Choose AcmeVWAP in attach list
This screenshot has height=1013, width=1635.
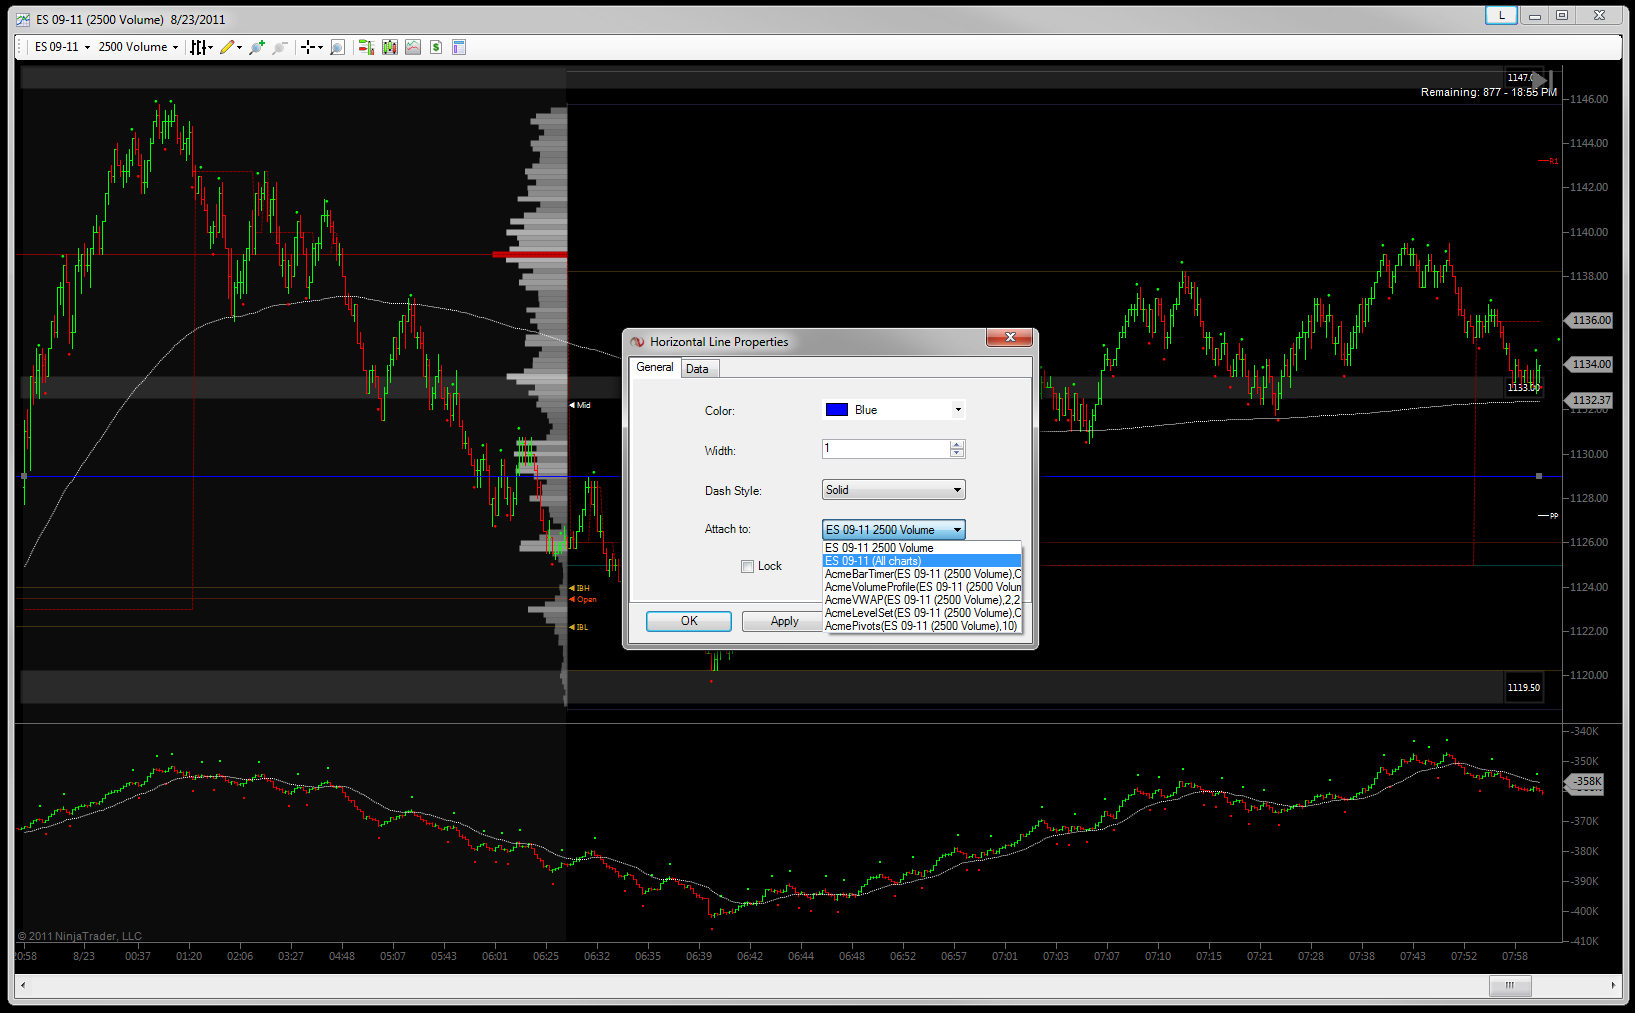click(x=921, y=600)
